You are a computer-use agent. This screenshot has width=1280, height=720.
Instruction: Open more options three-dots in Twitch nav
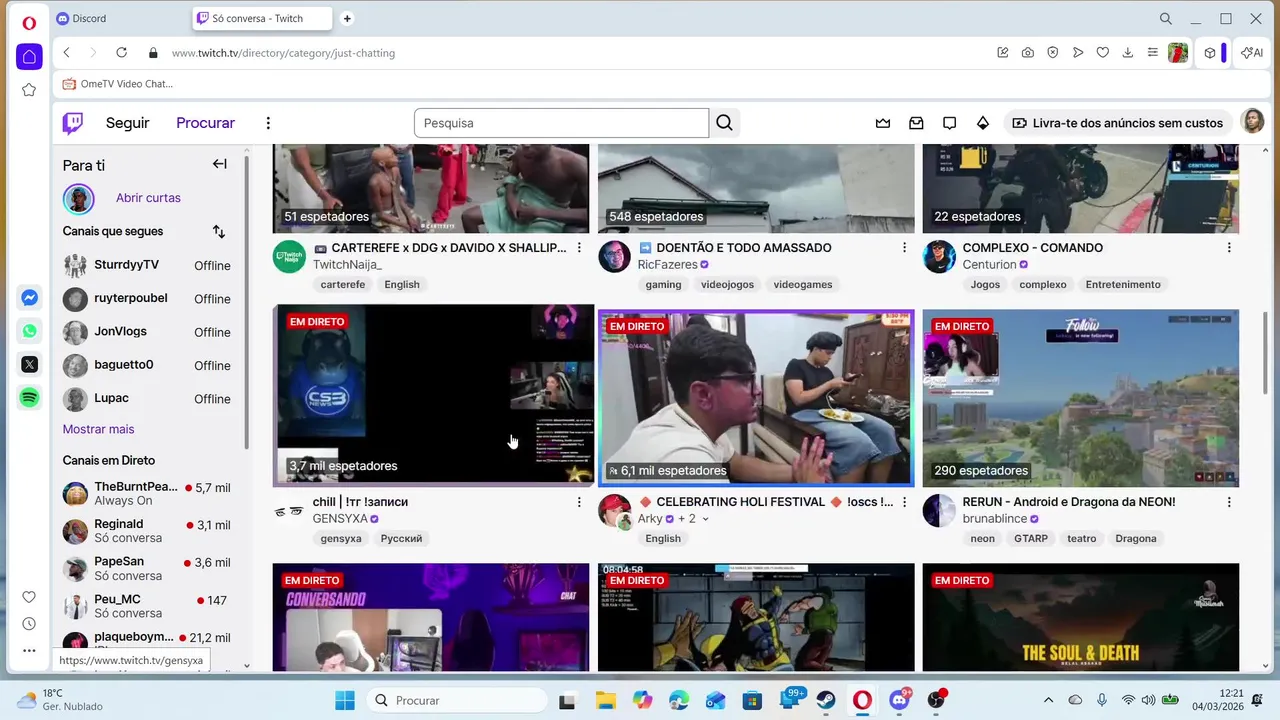[268, 123]
